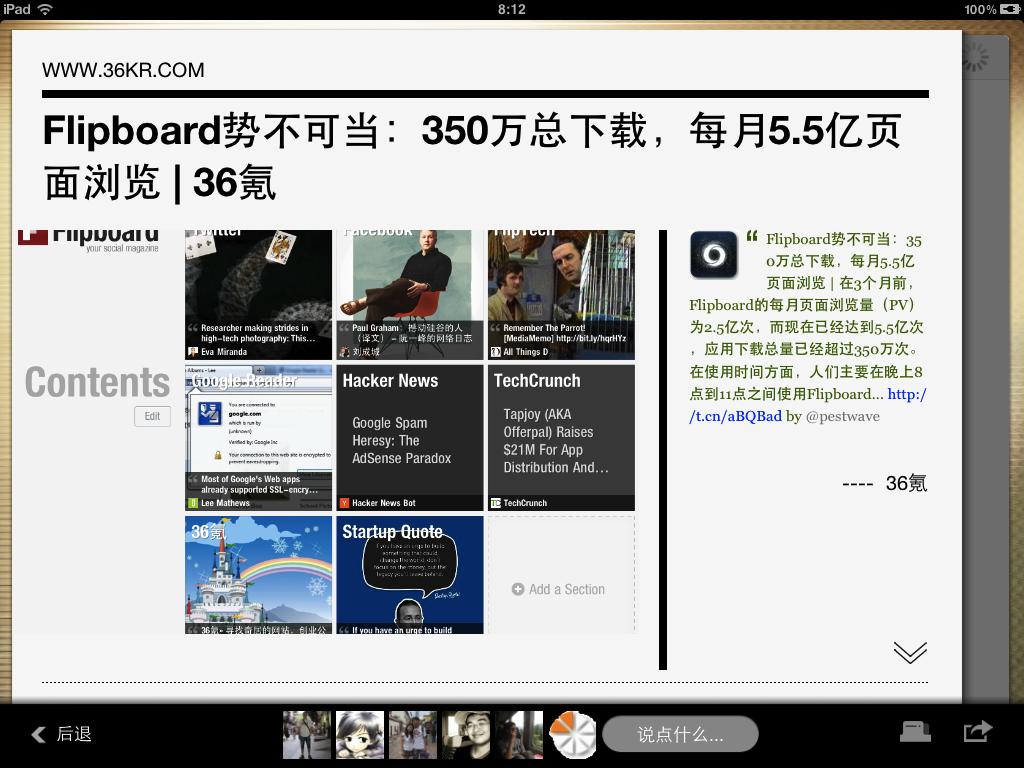Open the avatar of man standing on street

tap(307, 735)
